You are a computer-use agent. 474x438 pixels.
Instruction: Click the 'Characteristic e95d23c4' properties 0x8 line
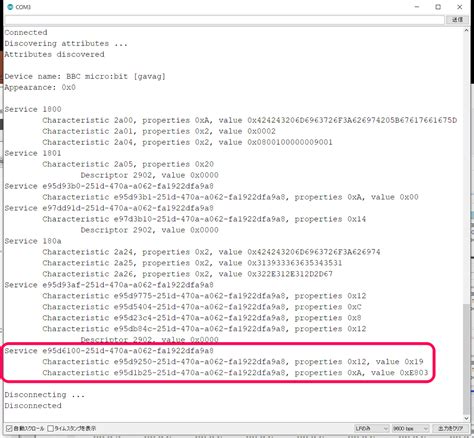coord(202,318)
